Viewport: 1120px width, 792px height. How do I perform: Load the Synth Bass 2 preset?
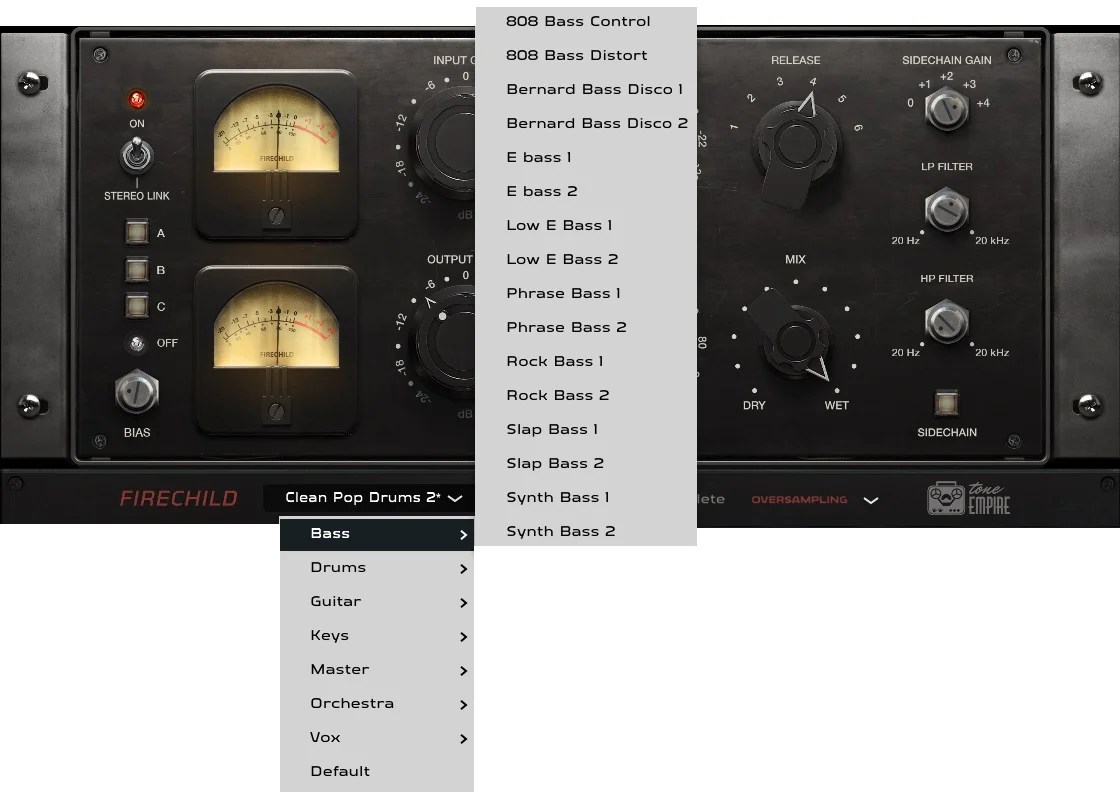point(586,531)
